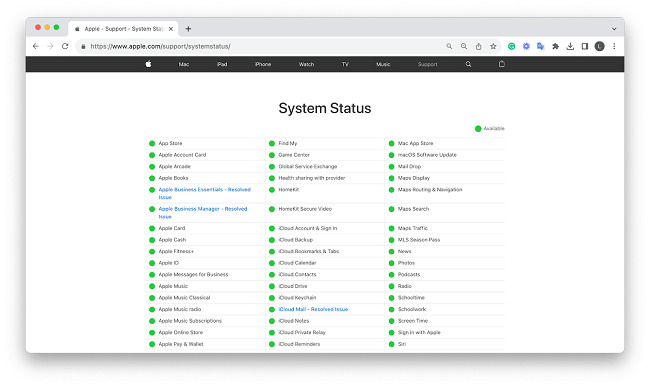Select the Apple Pay & Wallet row

tap(205, 344)
